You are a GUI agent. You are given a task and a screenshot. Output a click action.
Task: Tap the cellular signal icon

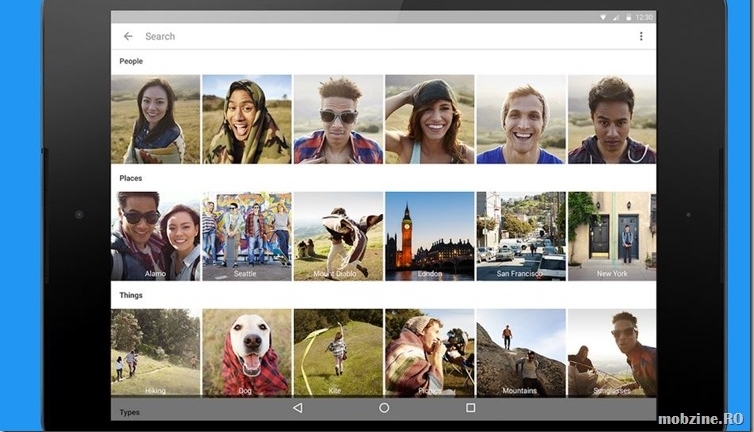click(616, 17)
